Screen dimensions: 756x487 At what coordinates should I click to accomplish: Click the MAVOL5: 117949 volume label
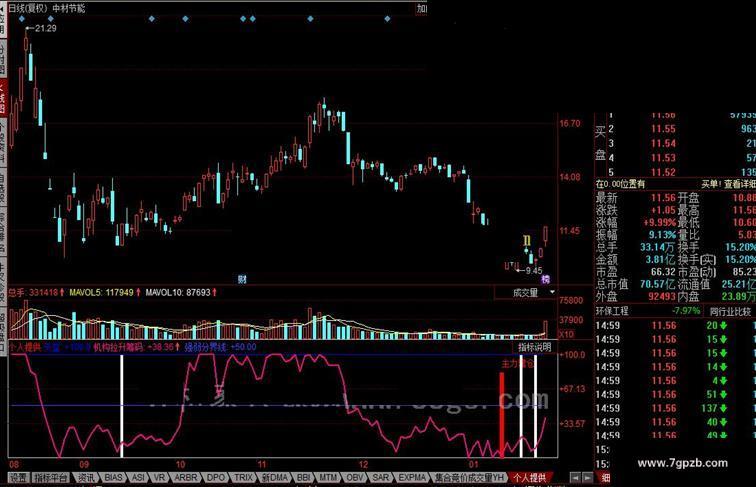point(101,292)
